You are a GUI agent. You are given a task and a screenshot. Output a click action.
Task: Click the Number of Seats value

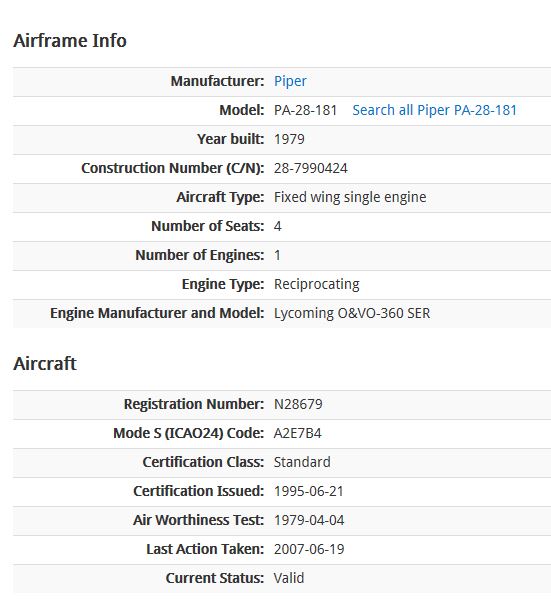point(277,226)
